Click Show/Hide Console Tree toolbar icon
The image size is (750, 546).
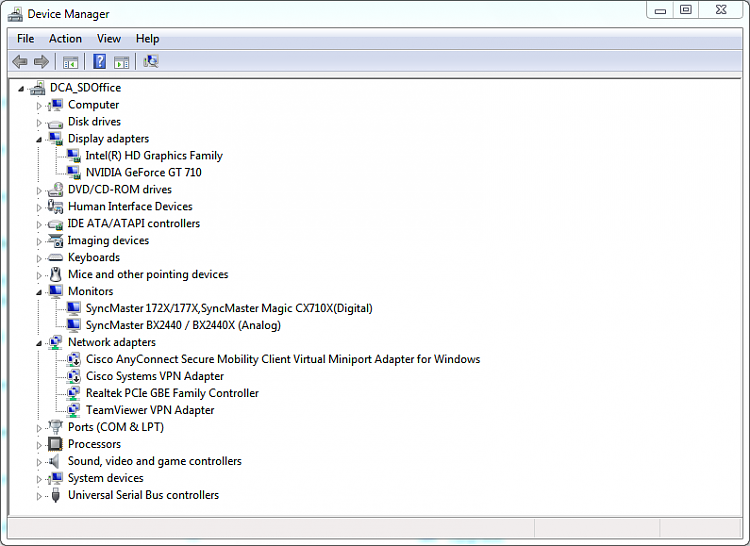(70, 62)
